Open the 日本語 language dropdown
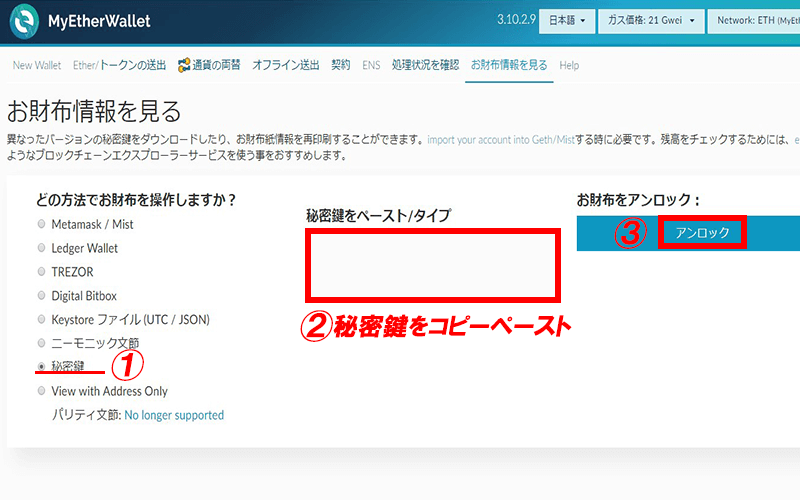 [567, 21]
